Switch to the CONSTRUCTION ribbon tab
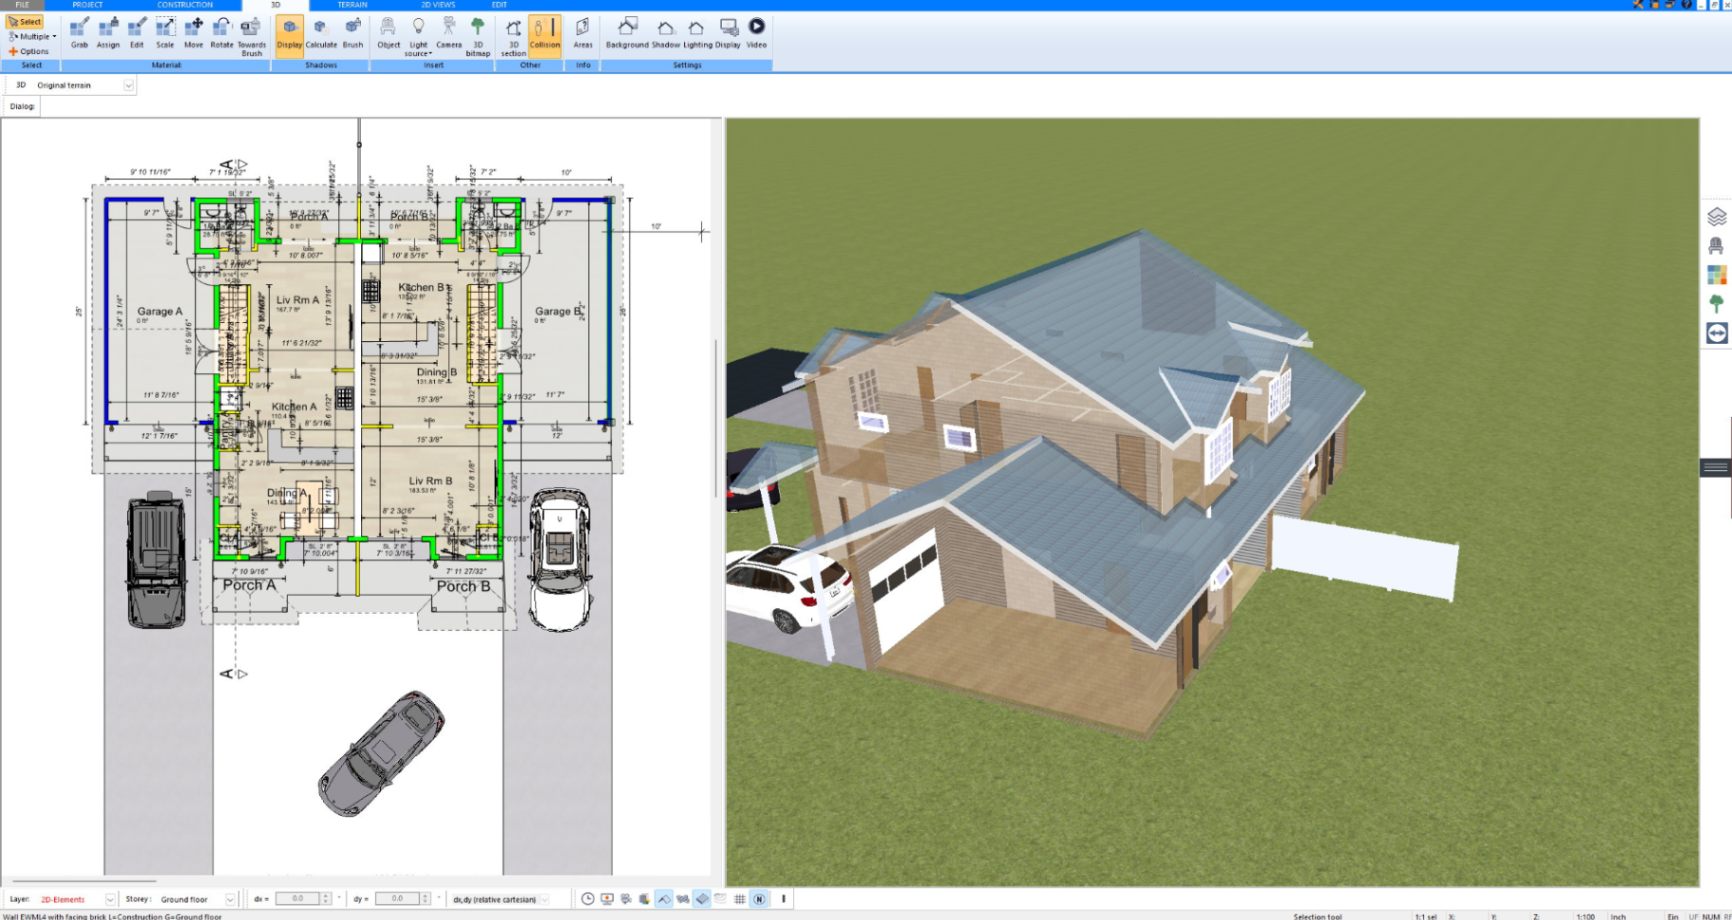 point(185,5)
